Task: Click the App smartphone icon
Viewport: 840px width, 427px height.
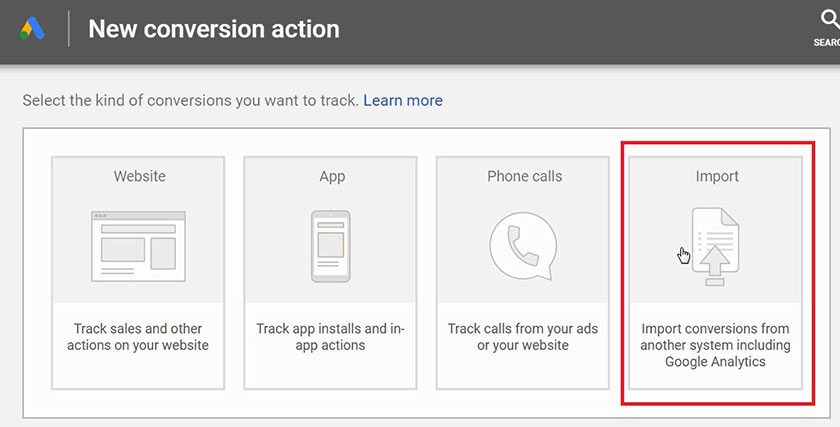Action: 331,245
